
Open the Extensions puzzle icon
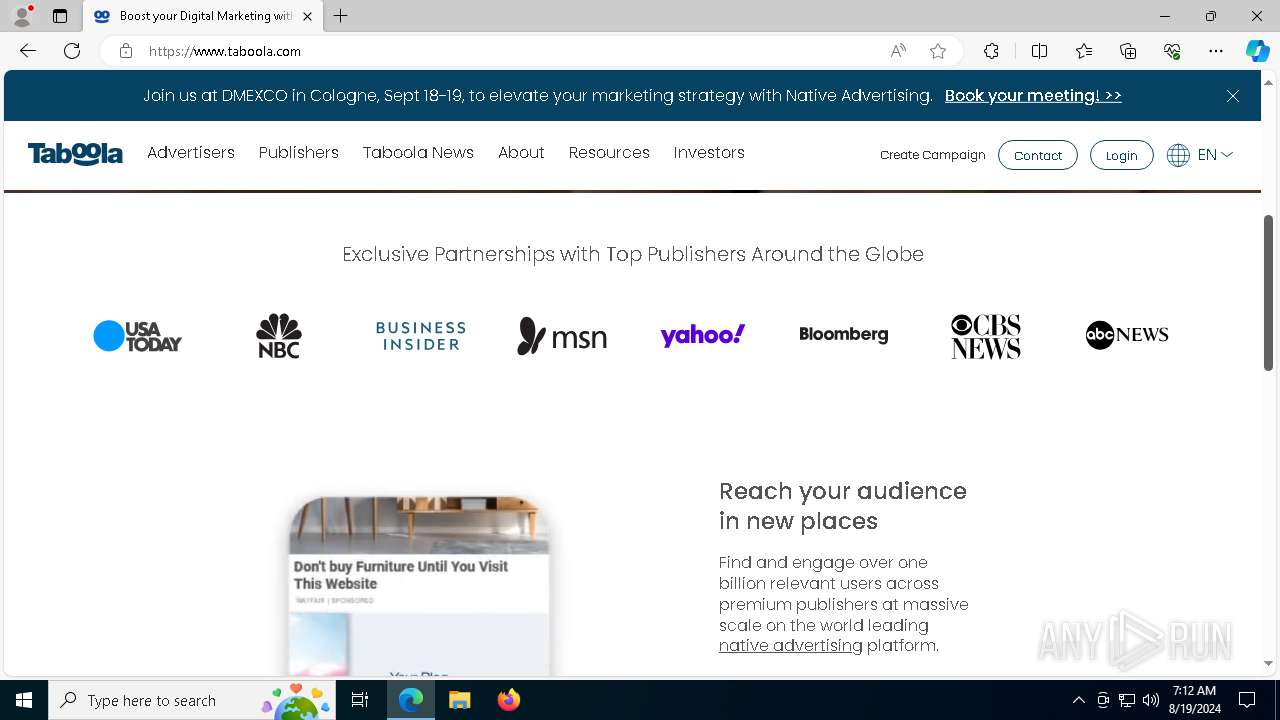991,51
